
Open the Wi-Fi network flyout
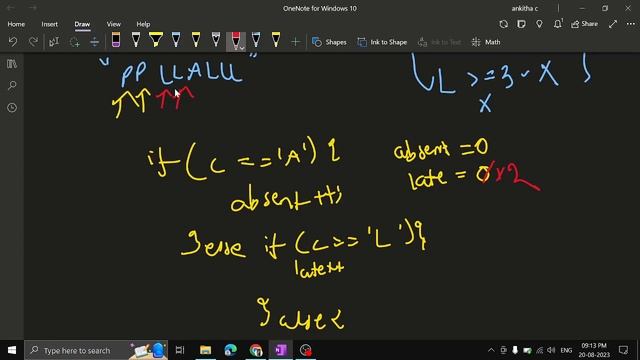click(x=540, y=350)
